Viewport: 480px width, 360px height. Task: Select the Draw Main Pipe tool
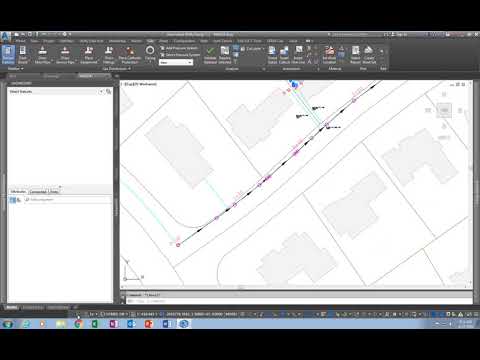tap(42, 55)
